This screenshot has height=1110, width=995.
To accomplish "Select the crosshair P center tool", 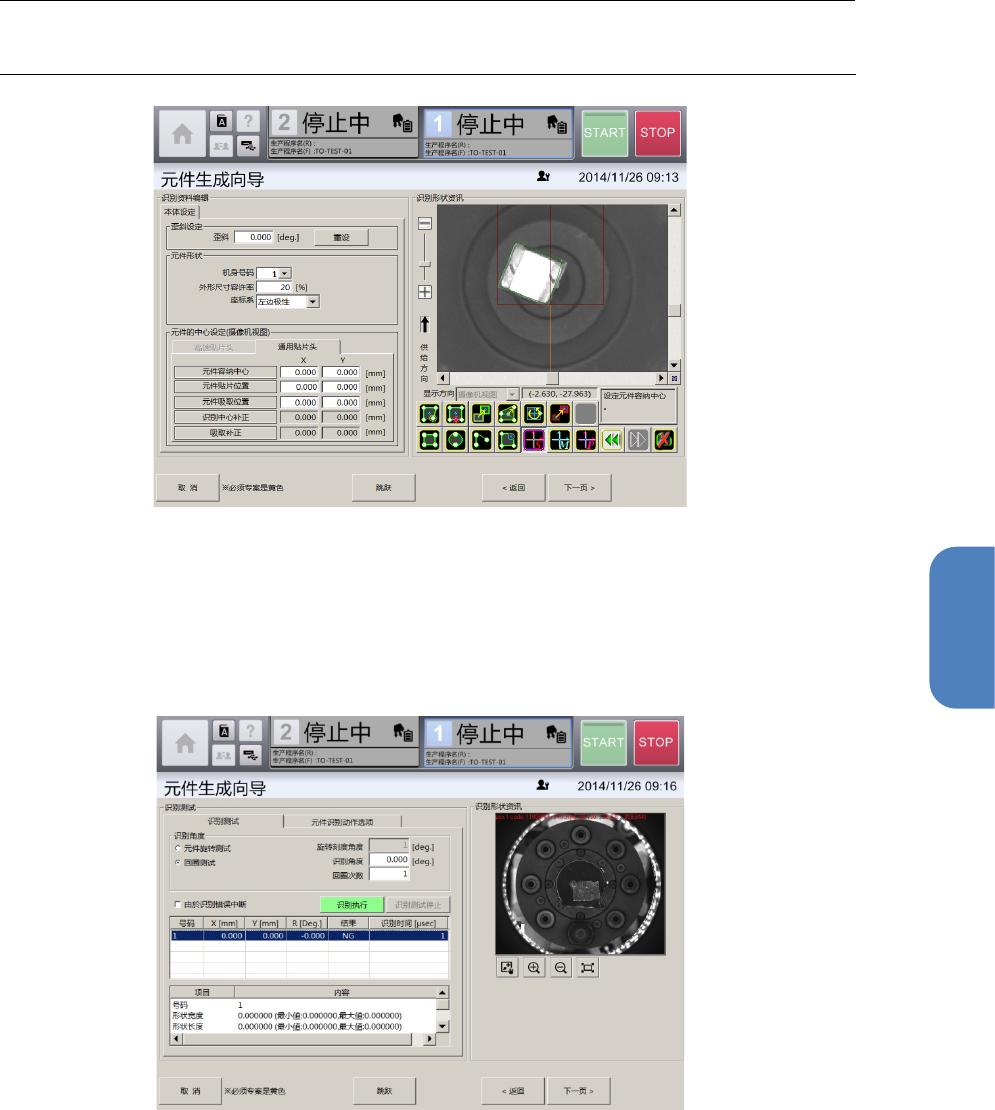I will (x=586, y=440).
